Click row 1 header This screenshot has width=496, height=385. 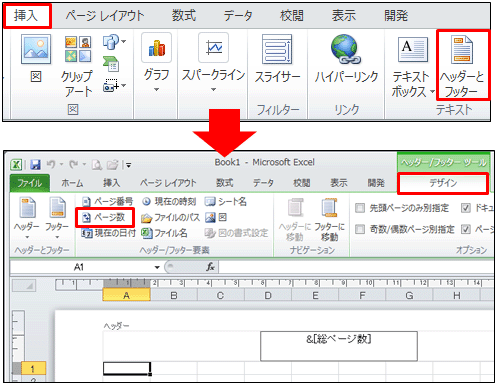tap(33, 369)
